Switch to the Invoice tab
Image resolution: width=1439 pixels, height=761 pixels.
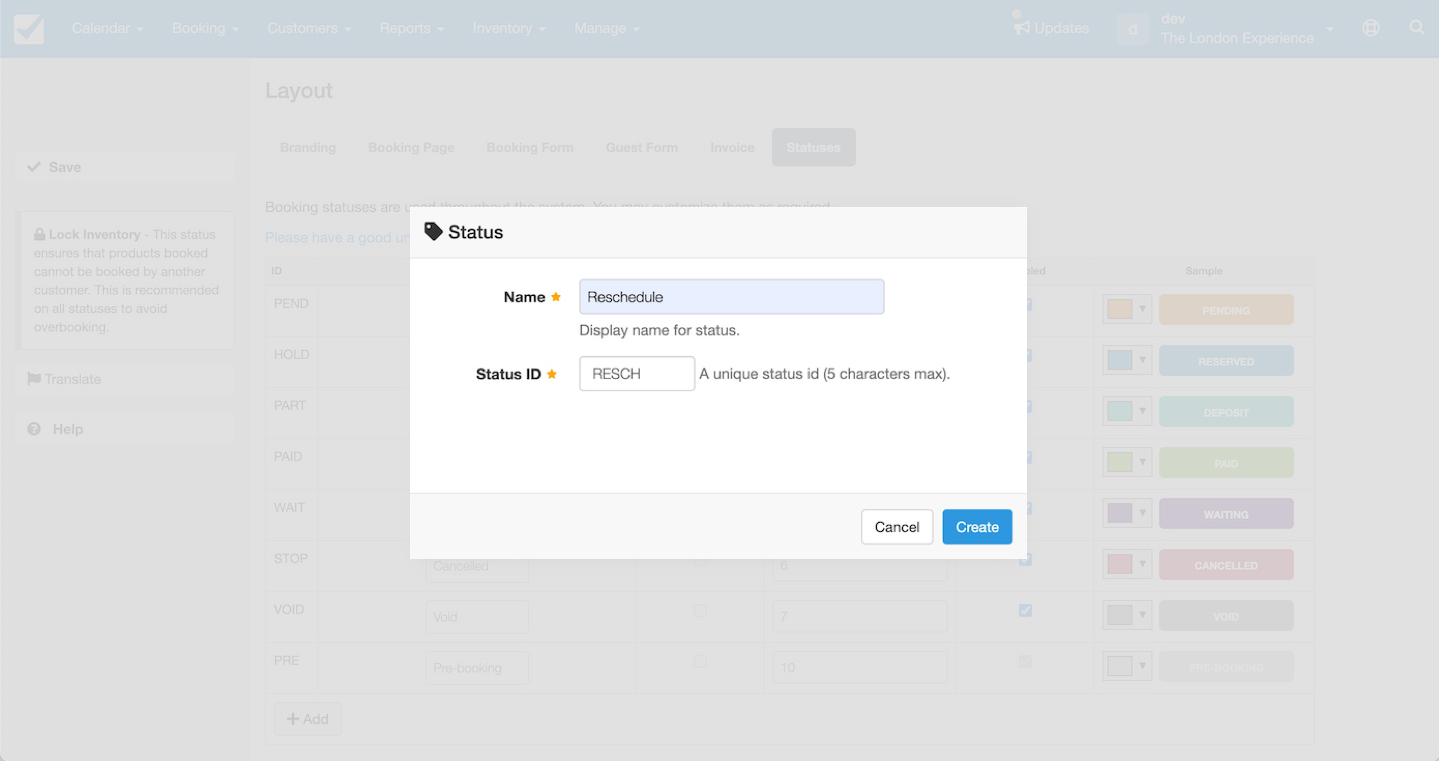coord(732,147)
